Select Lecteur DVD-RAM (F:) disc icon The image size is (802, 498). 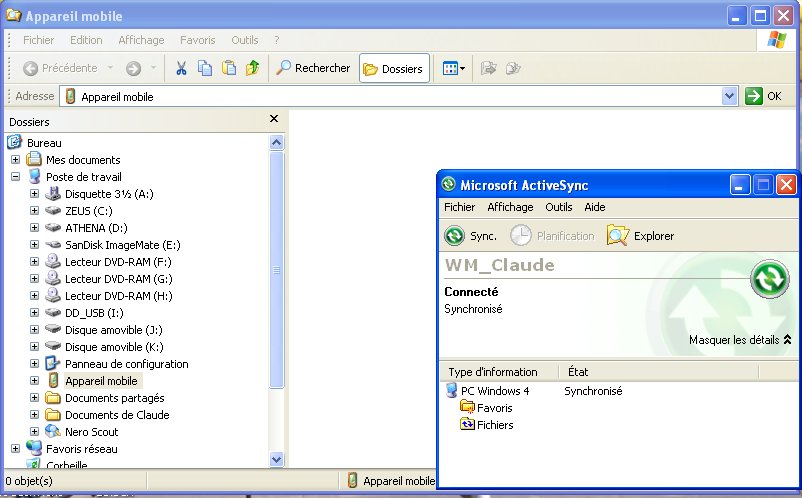(x=53, y=261)
